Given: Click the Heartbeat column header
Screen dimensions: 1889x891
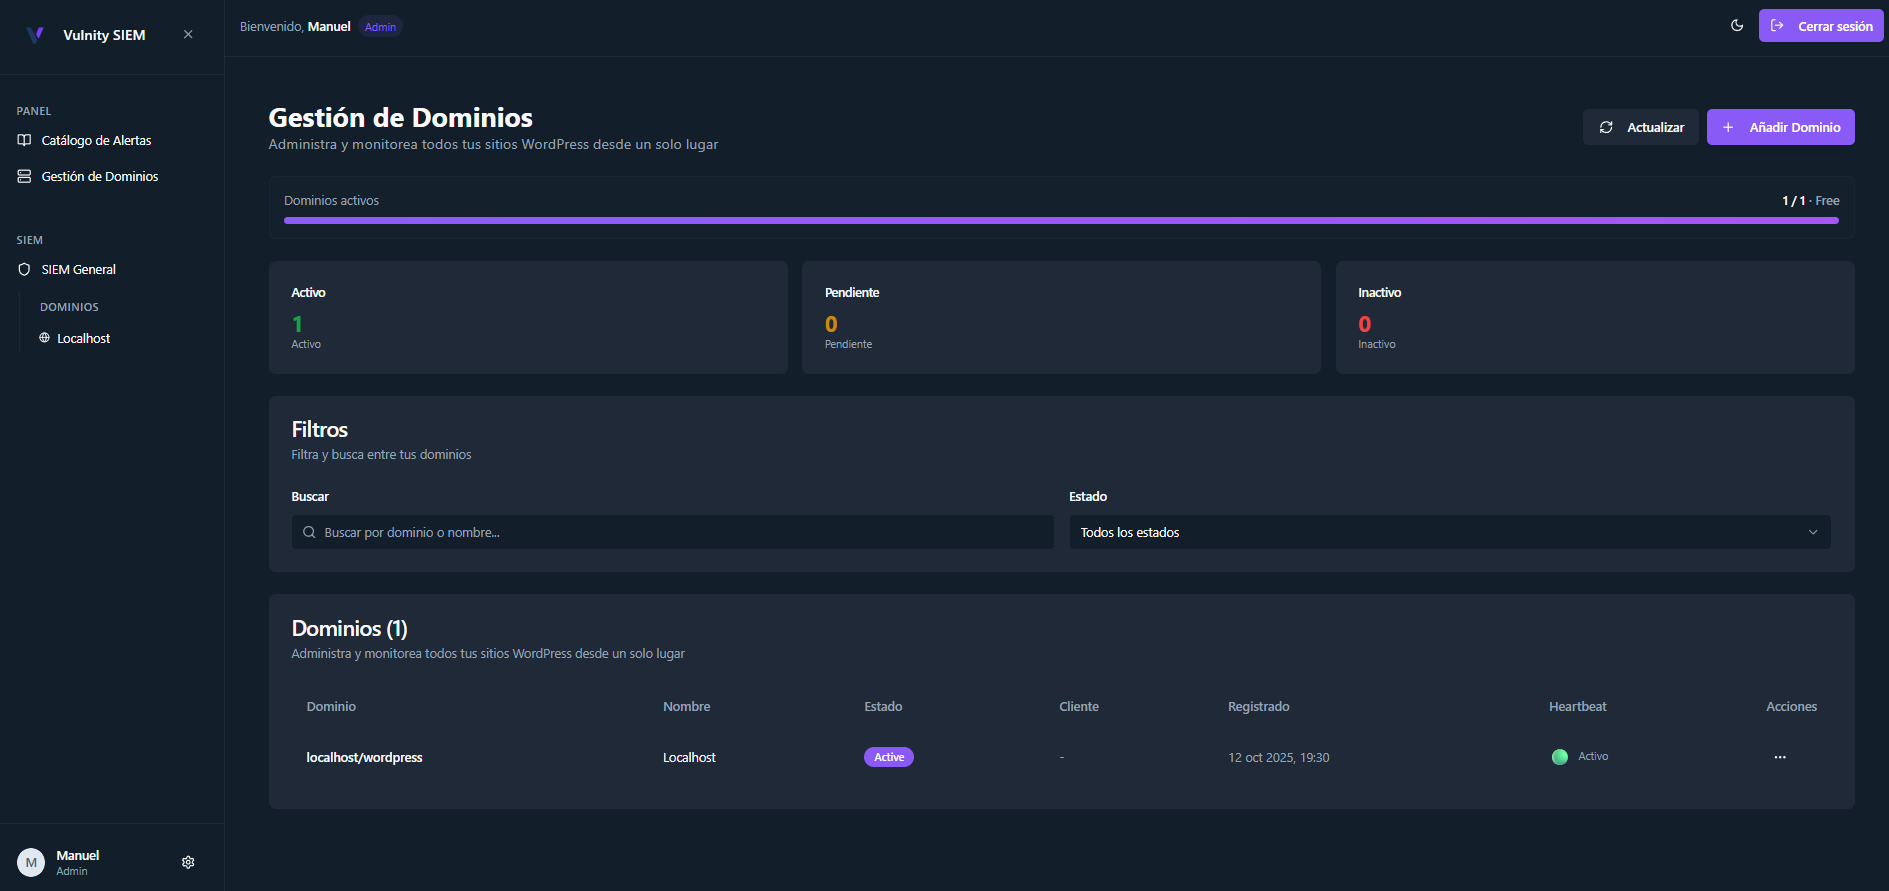Looking at the screenshot, I should [x=1578, y=706].
